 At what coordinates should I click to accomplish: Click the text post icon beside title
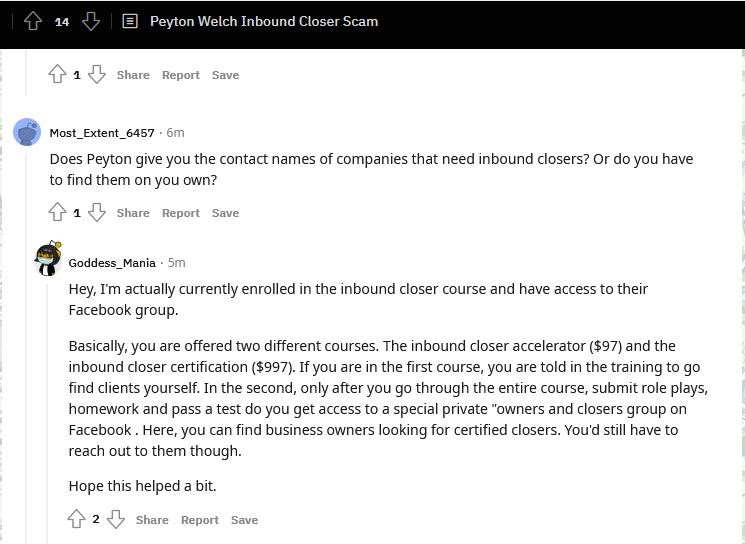[130, 21]
